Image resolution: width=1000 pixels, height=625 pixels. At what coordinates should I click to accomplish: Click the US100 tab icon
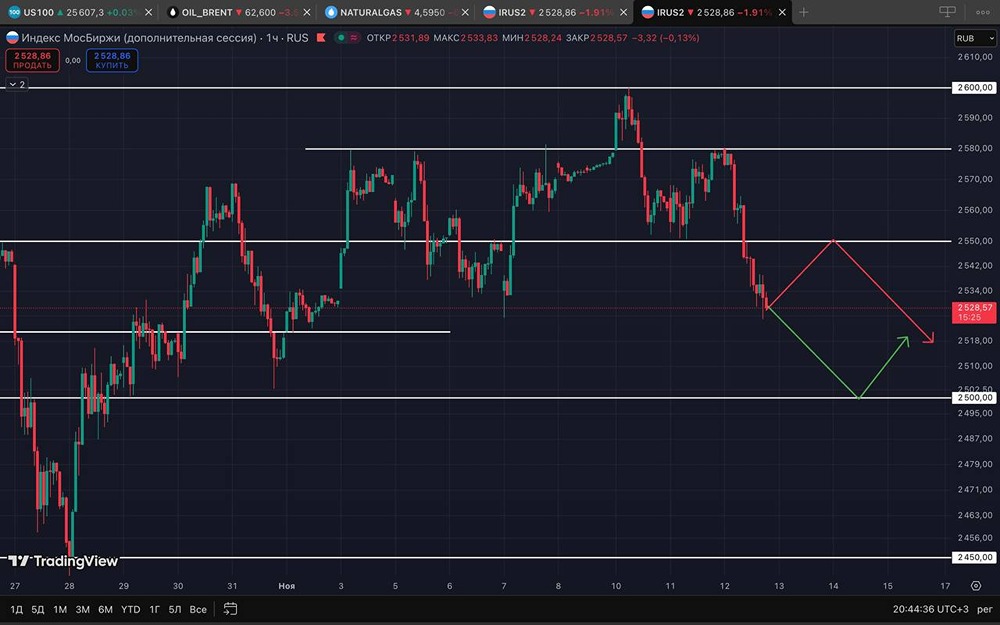tap(14, 12)
